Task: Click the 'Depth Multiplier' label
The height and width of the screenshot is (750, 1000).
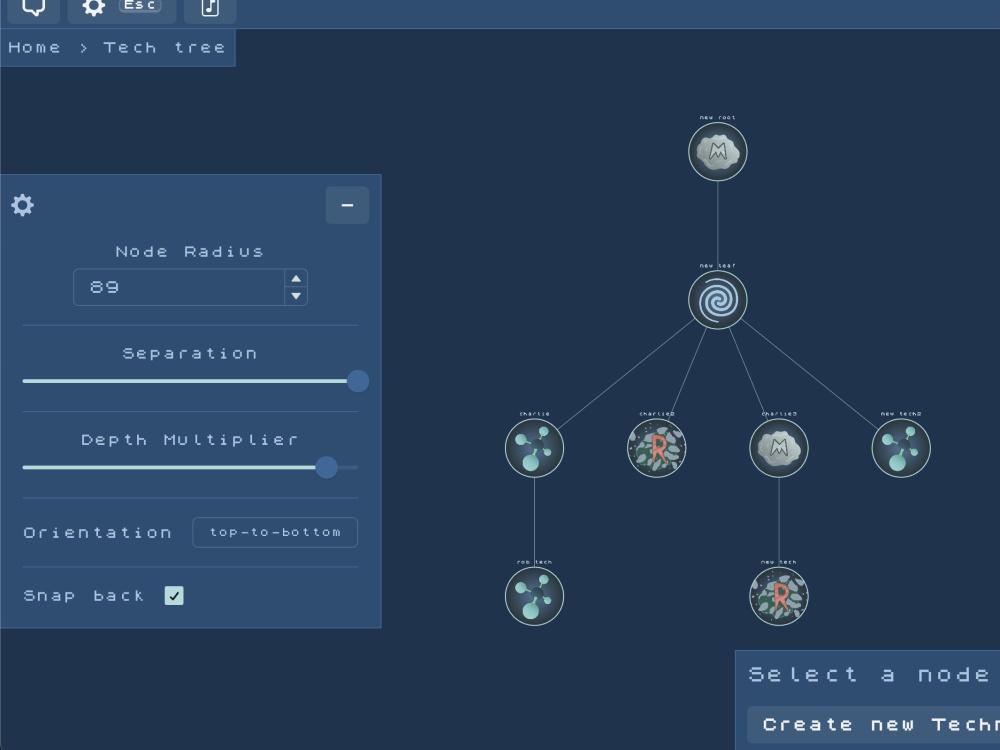Action: [x=189, y=440]
